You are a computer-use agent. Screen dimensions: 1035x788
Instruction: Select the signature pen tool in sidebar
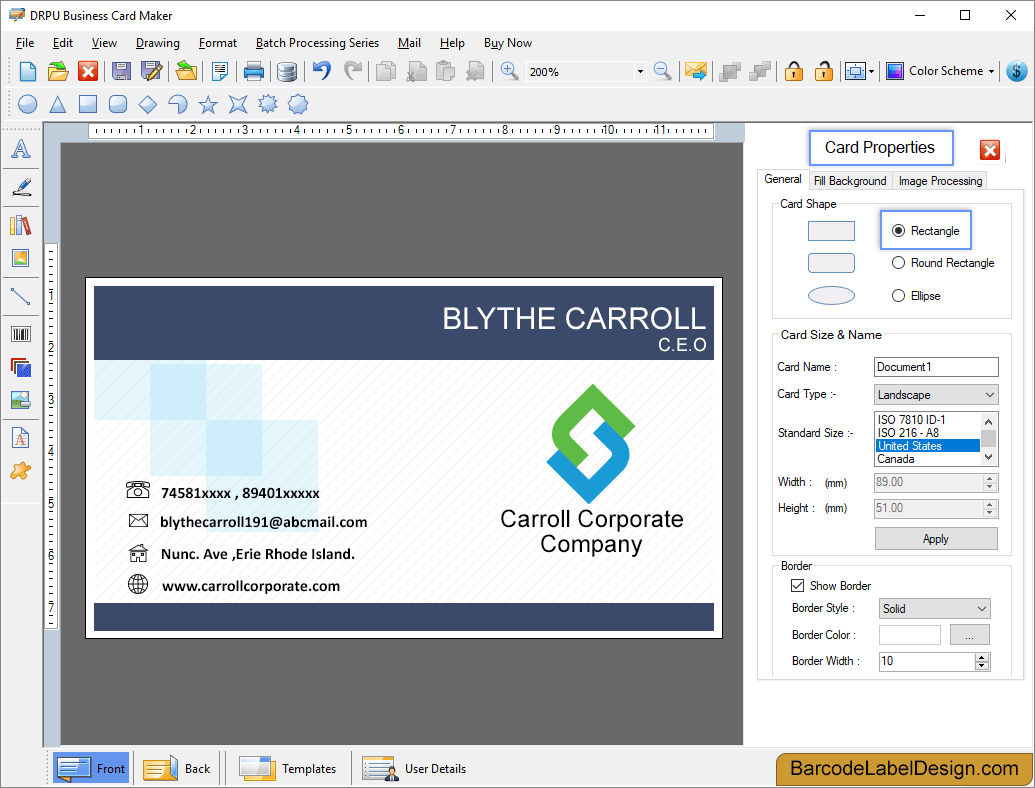(21, 187)
